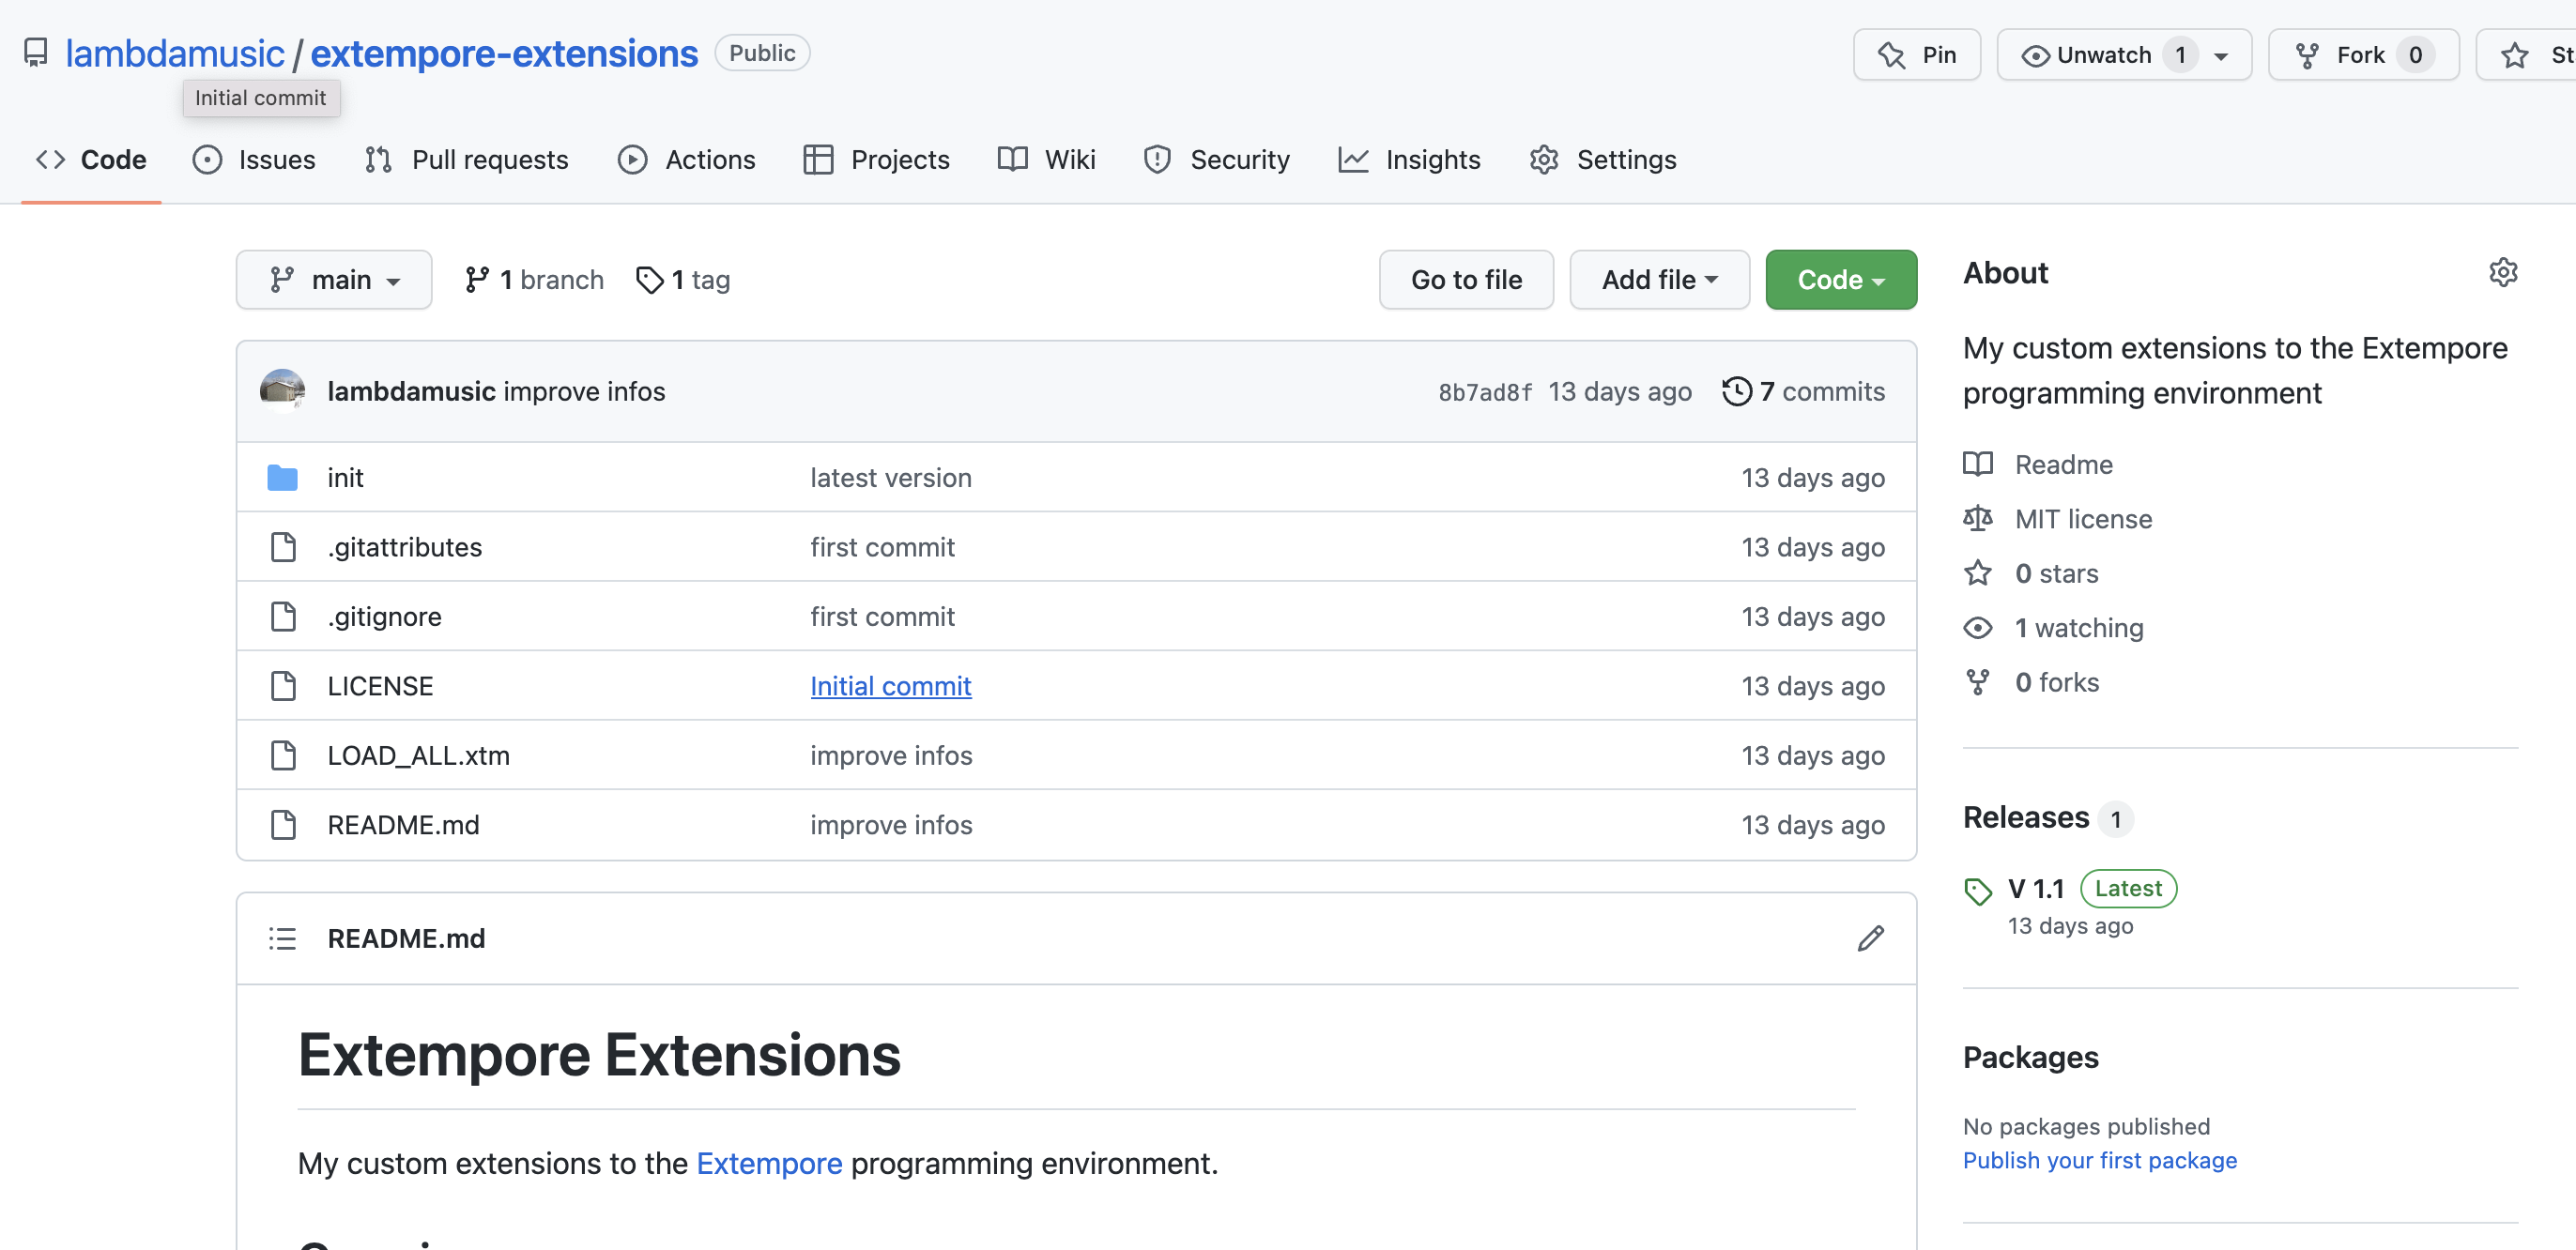Open the lambdamusic owner link
The height and width of the screenshot is (1250, 2576).
(175, 53)
